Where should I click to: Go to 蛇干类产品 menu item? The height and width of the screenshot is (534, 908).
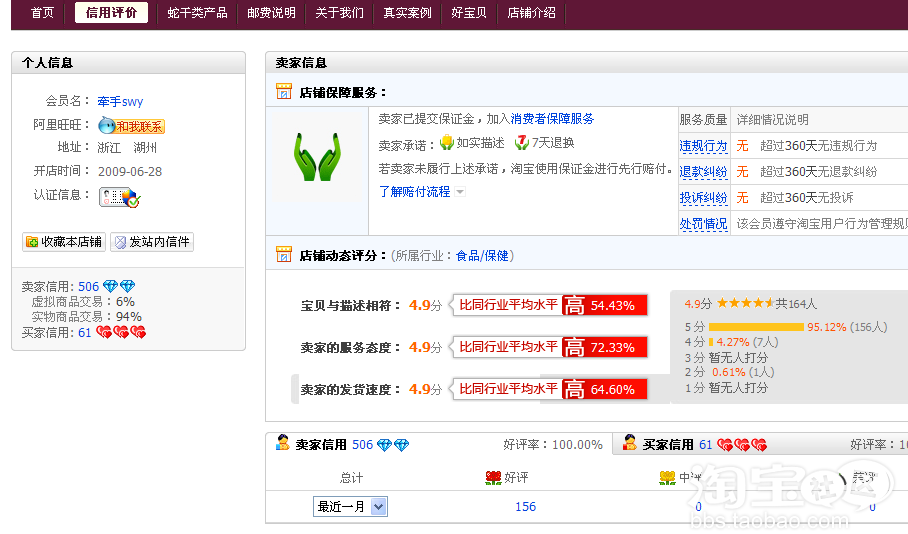(197, 13)
